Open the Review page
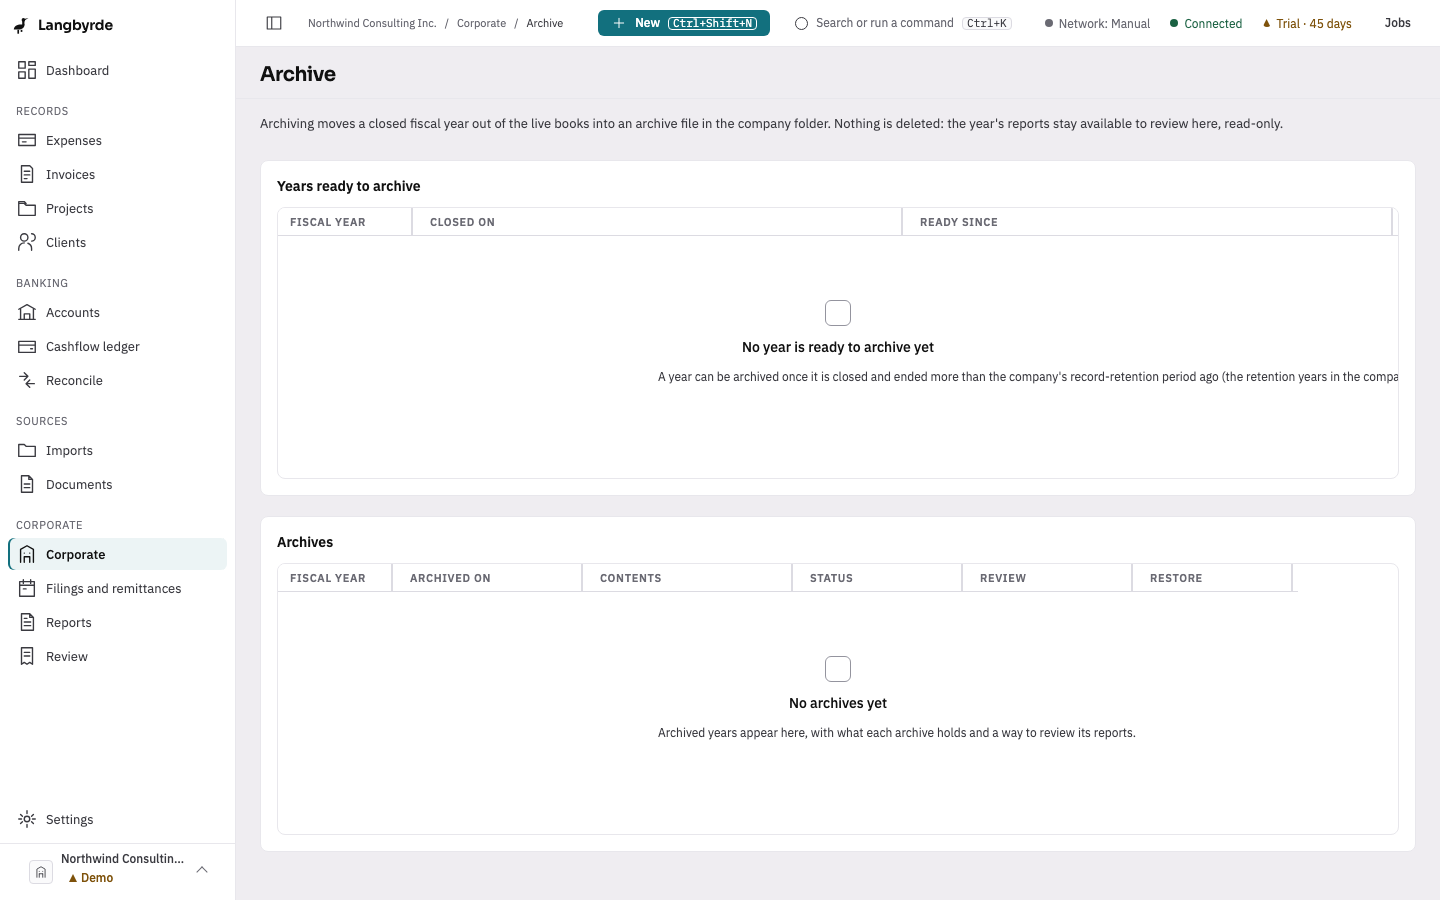The image size is (1440, 900). coord(117,656)
